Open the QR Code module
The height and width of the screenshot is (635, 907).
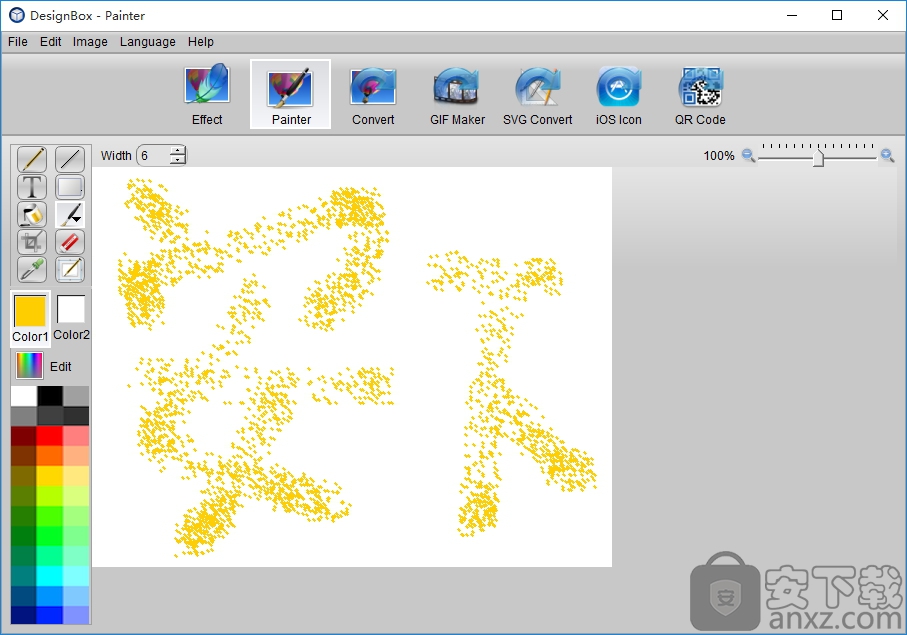(x=700, y=96)
